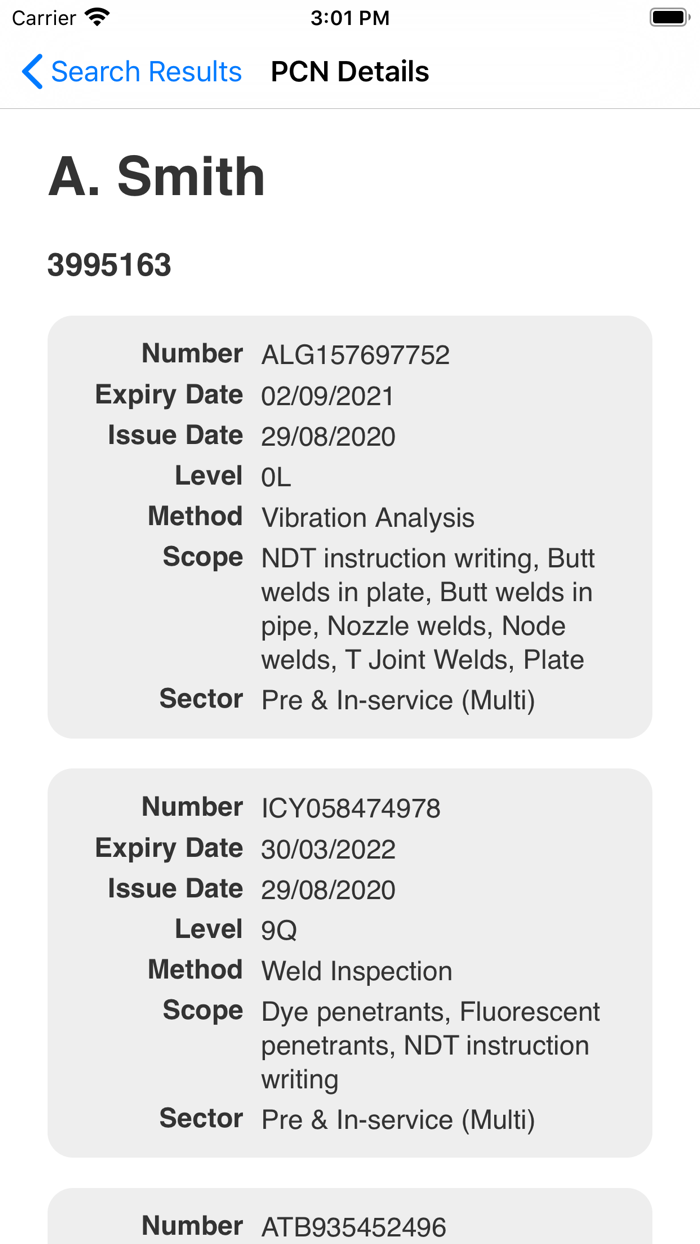Tap the Wi-Fi signal icon
The height and width of the screenshot is (1244, 700).
point(95,16)
